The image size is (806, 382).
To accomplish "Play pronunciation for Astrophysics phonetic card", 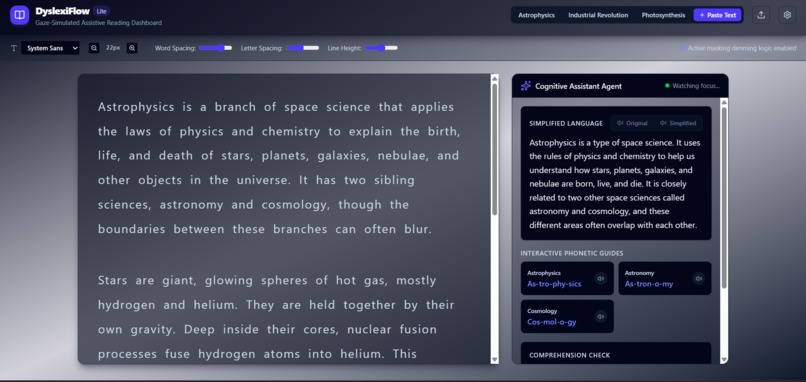I will click(600, 278).
